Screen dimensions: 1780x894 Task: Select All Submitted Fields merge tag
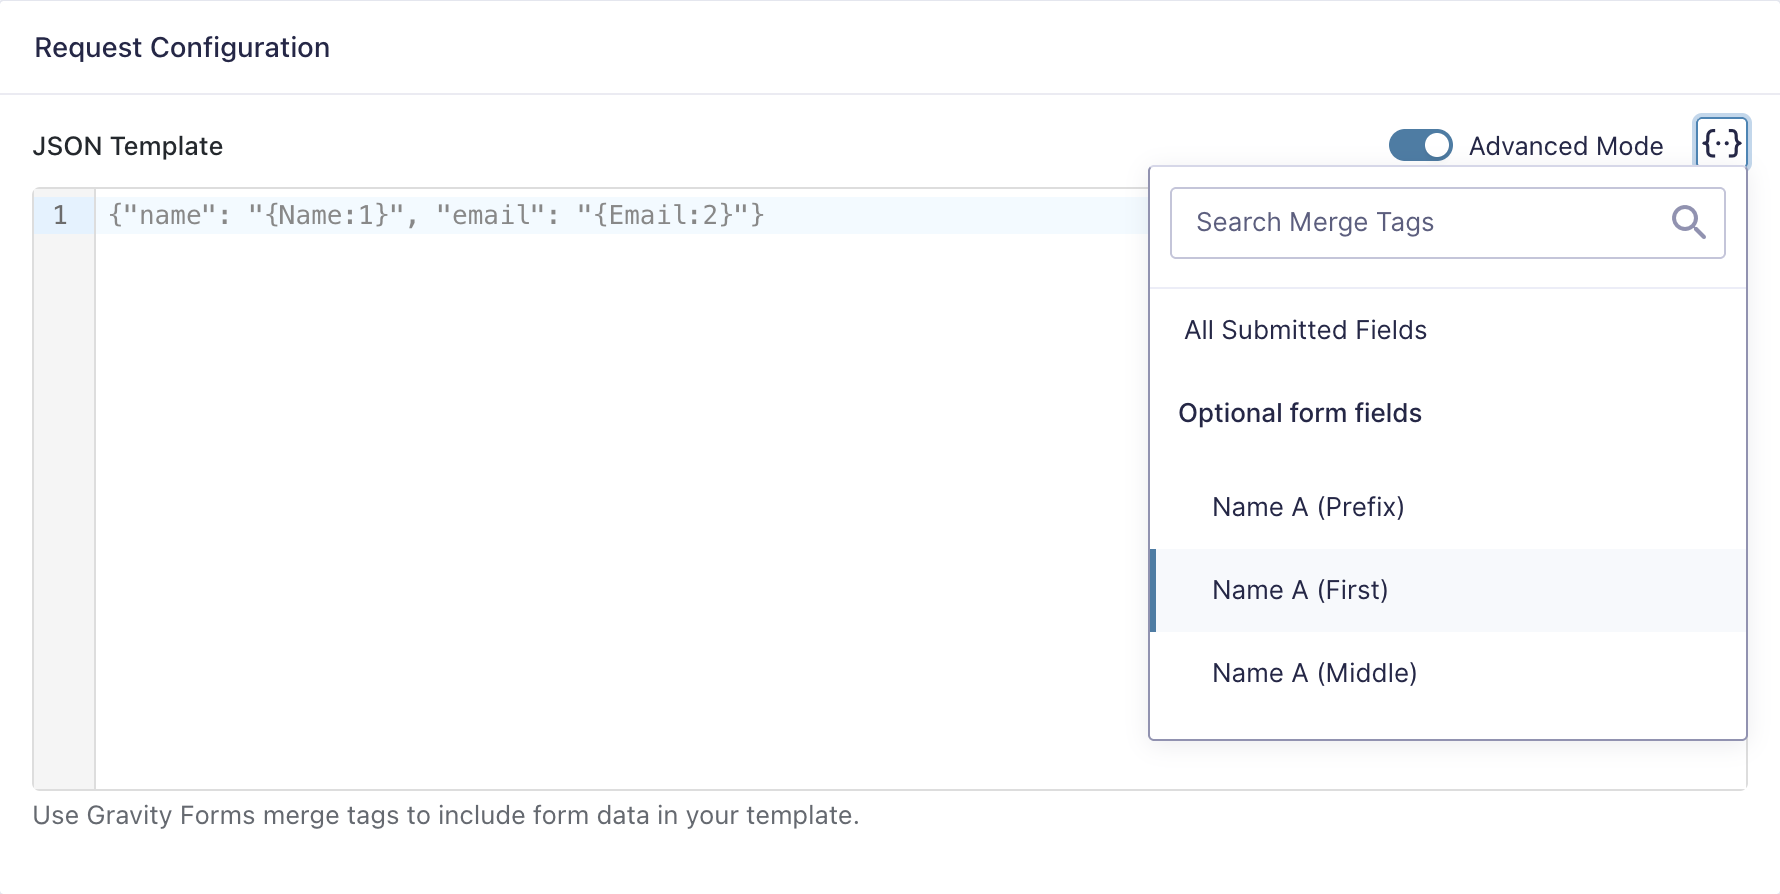pos(1305,330)
